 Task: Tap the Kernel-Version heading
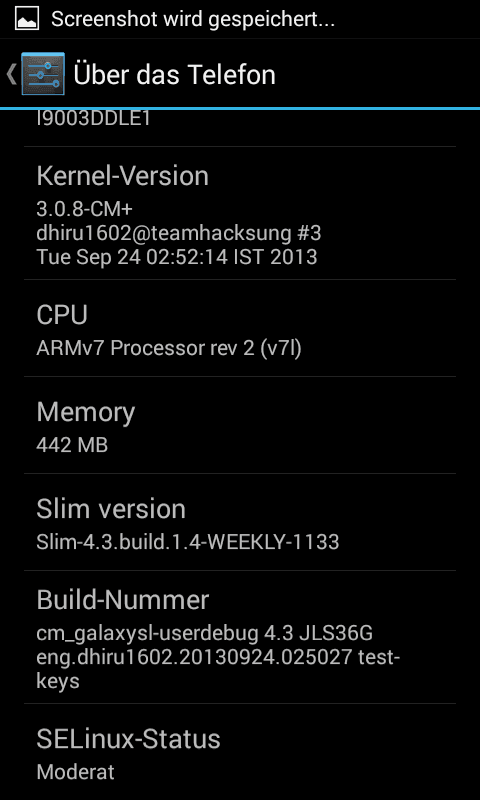pos(122,176)
